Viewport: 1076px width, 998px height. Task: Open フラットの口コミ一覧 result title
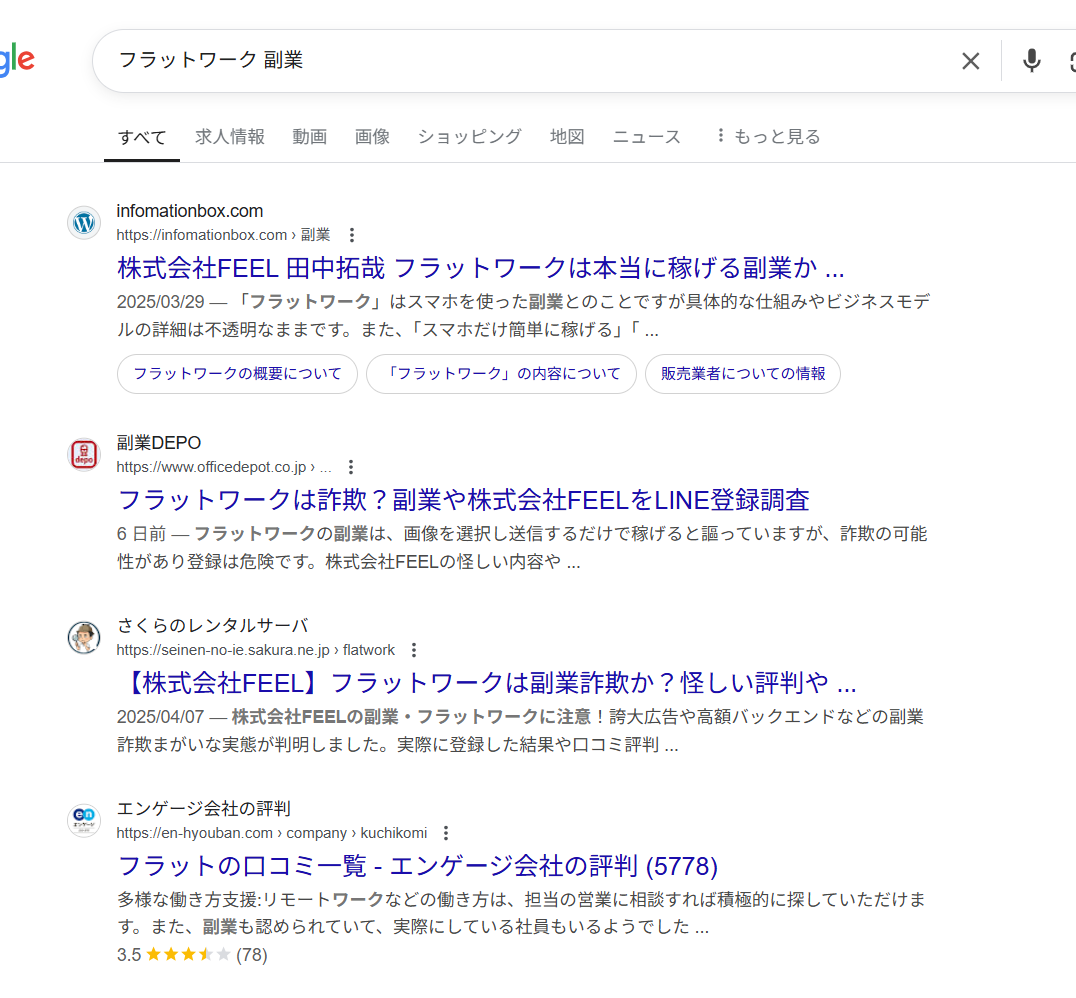[x=417, y=866]
